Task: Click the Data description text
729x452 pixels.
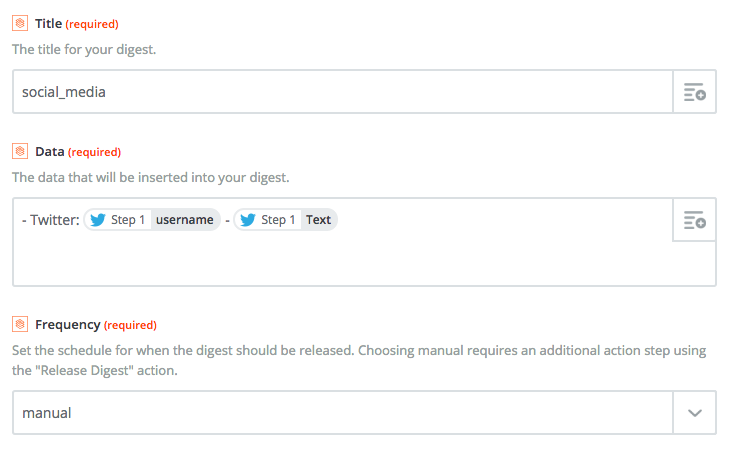Action: [x=151, y=177]
